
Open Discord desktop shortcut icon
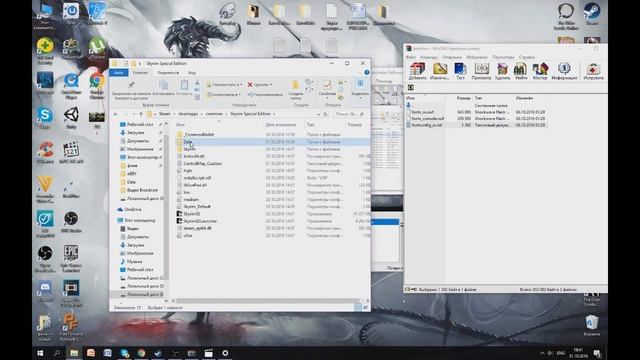pos(45,287)
